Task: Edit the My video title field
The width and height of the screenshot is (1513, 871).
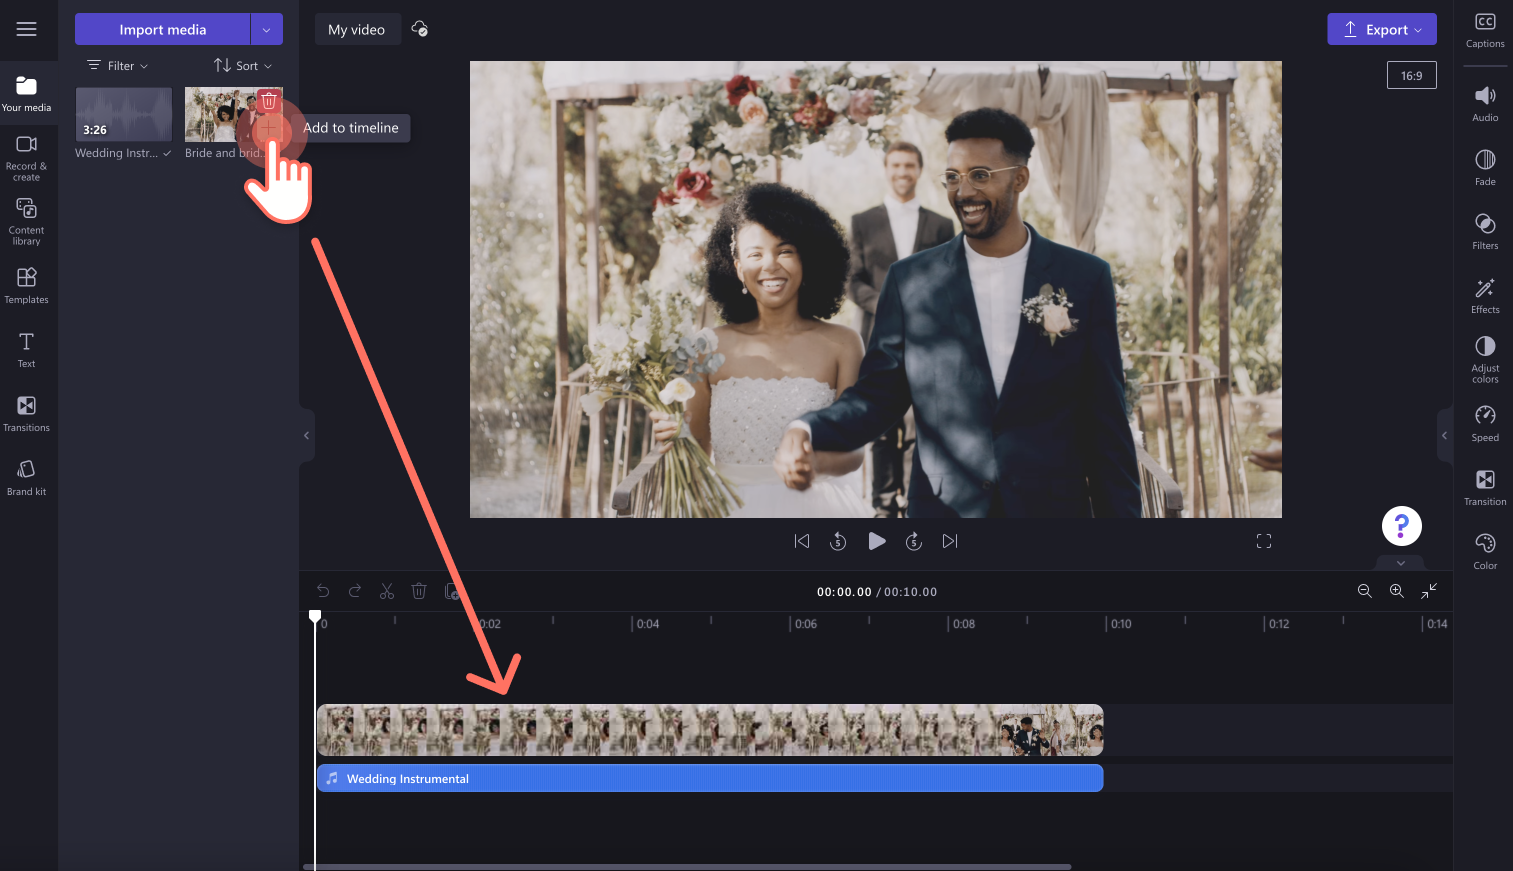Action: click(357, 29)
